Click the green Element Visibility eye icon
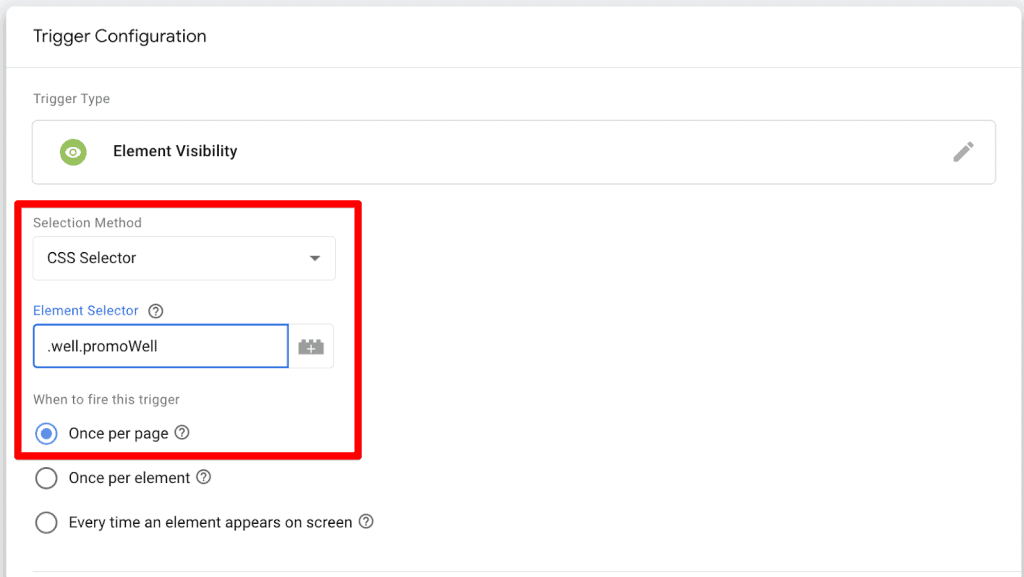 73,152
